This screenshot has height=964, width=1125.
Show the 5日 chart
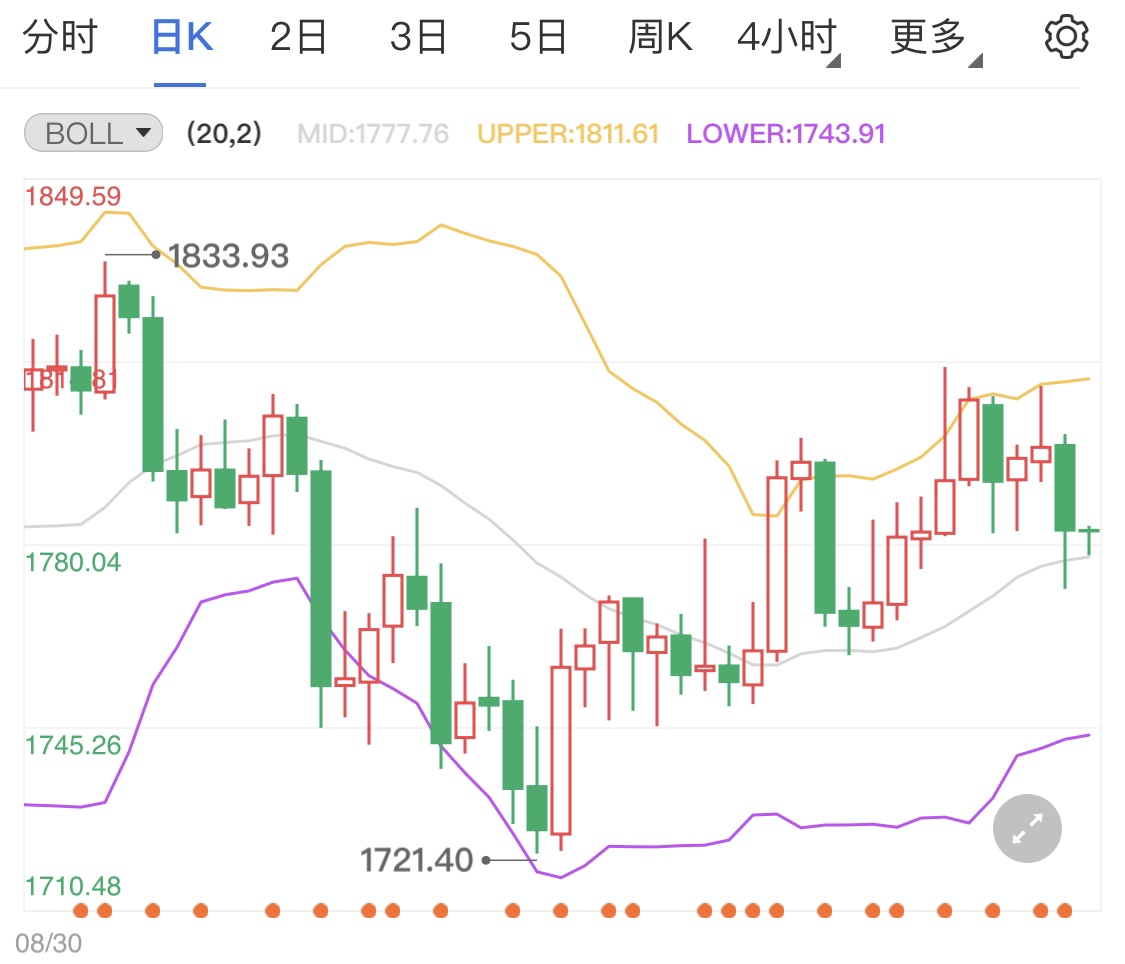pyautogui.click(x=538, y=39)
